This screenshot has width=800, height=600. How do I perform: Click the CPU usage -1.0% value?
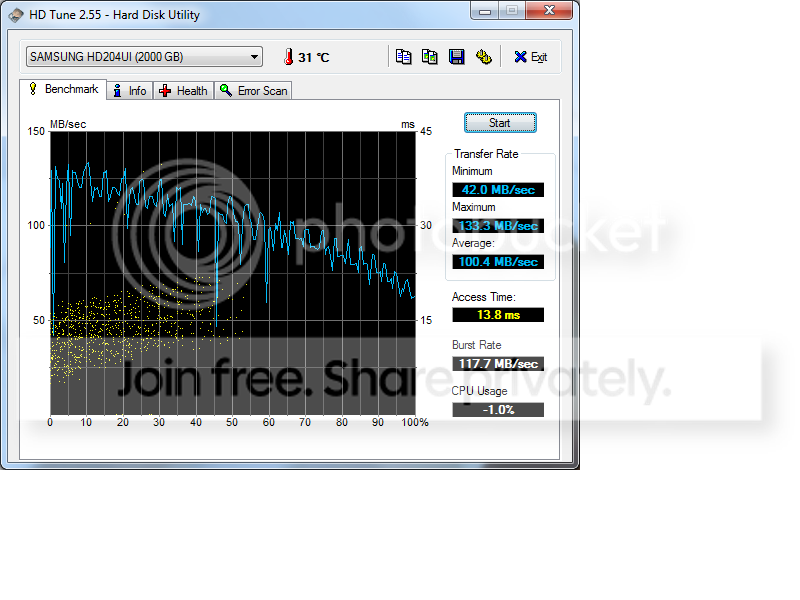[498, 410]
